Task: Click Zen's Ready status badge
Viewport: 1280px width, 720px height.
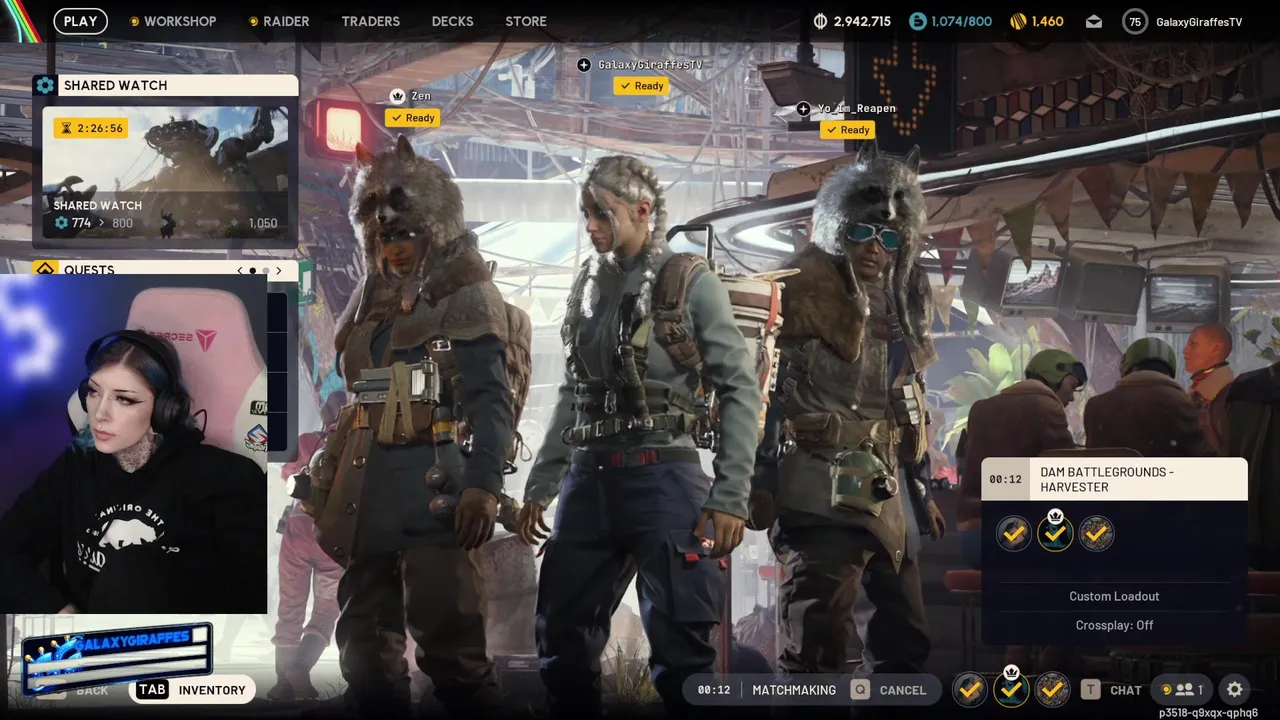Action: coord(413,118)
